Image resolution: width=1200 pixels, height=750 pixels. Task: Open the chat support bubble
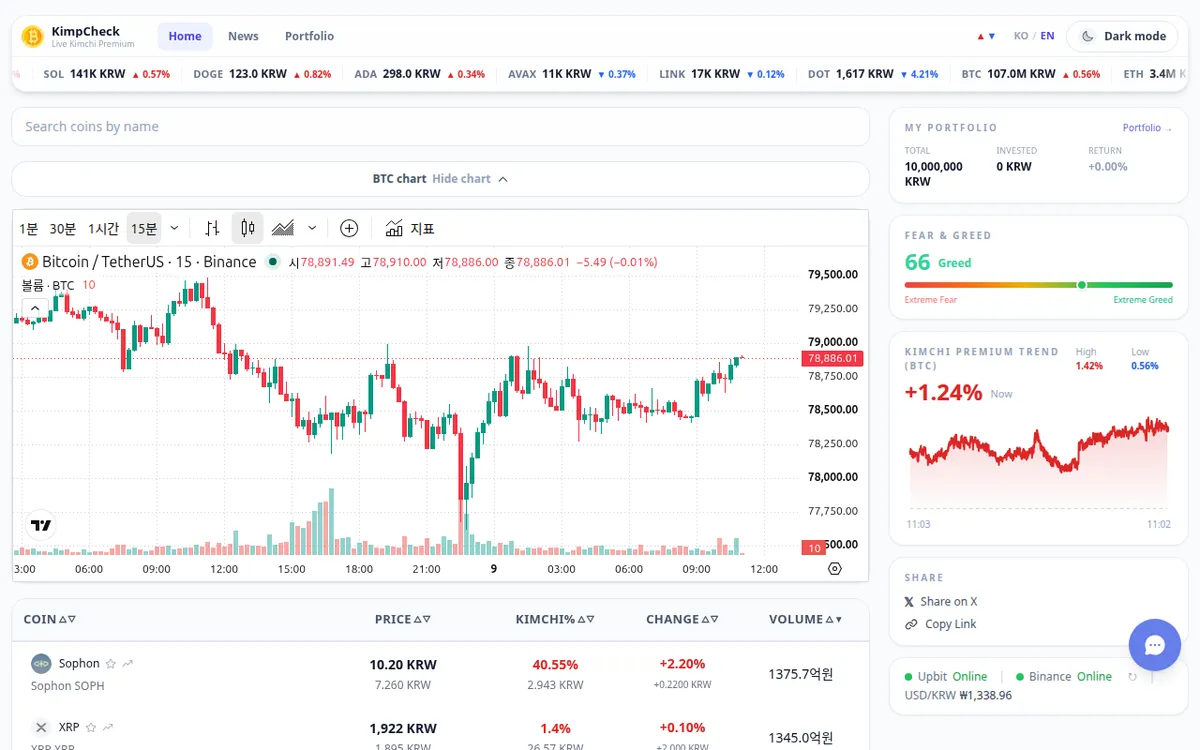1155,645
